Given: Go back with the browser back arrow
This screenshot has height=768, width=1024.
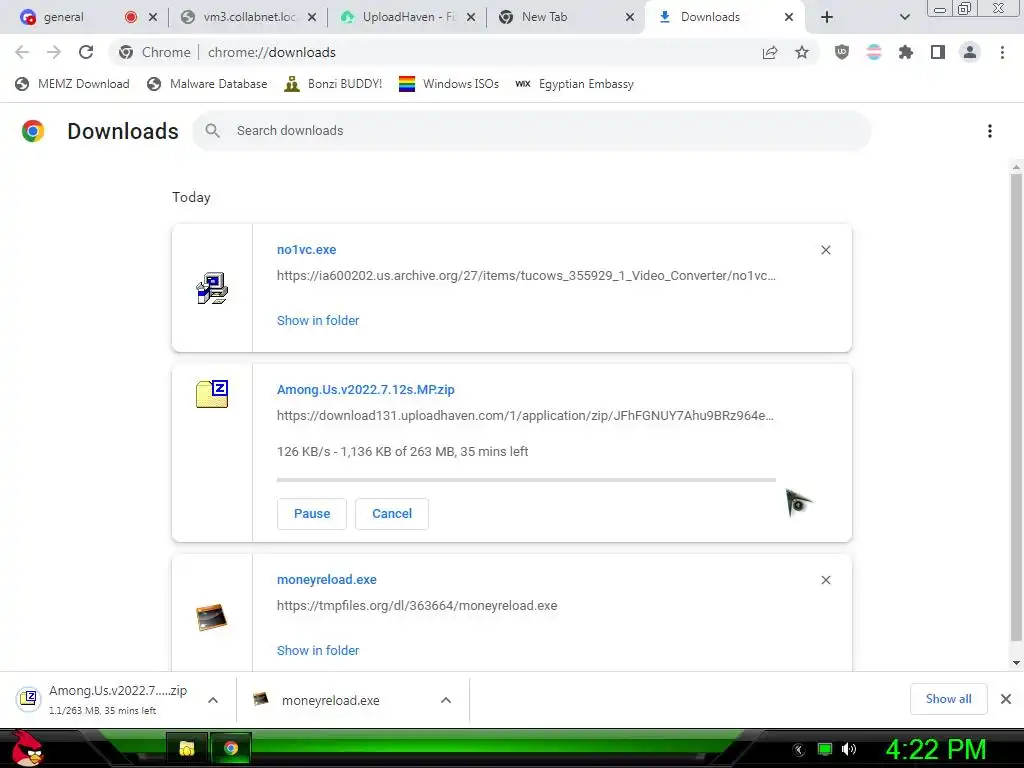Looking at the screenshot, I should (x=22, y=52).
